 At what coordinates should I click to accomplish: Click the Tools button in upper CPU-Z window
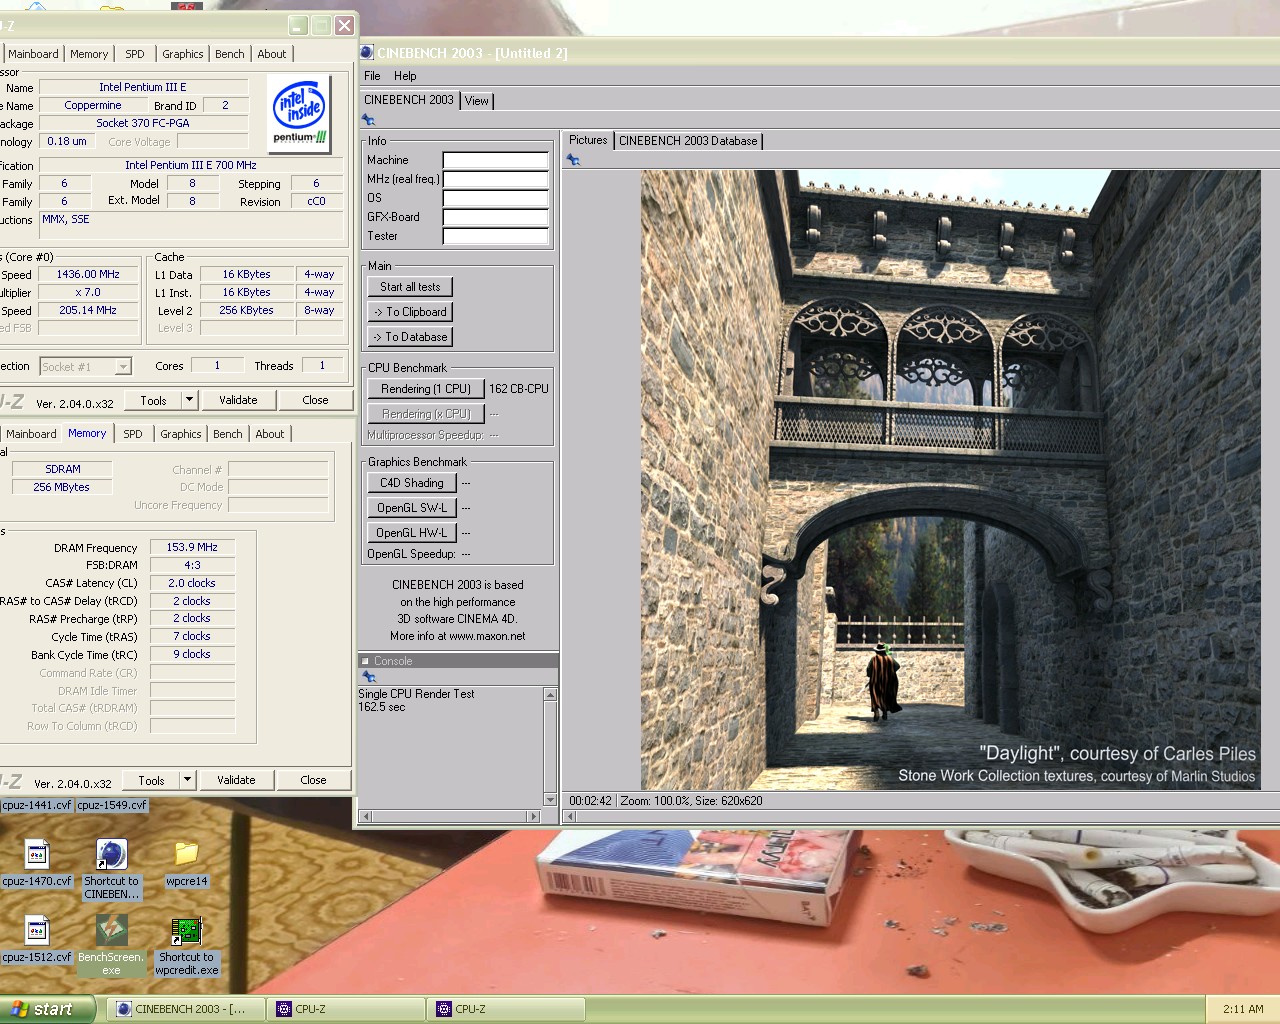(x=153, y=400)
